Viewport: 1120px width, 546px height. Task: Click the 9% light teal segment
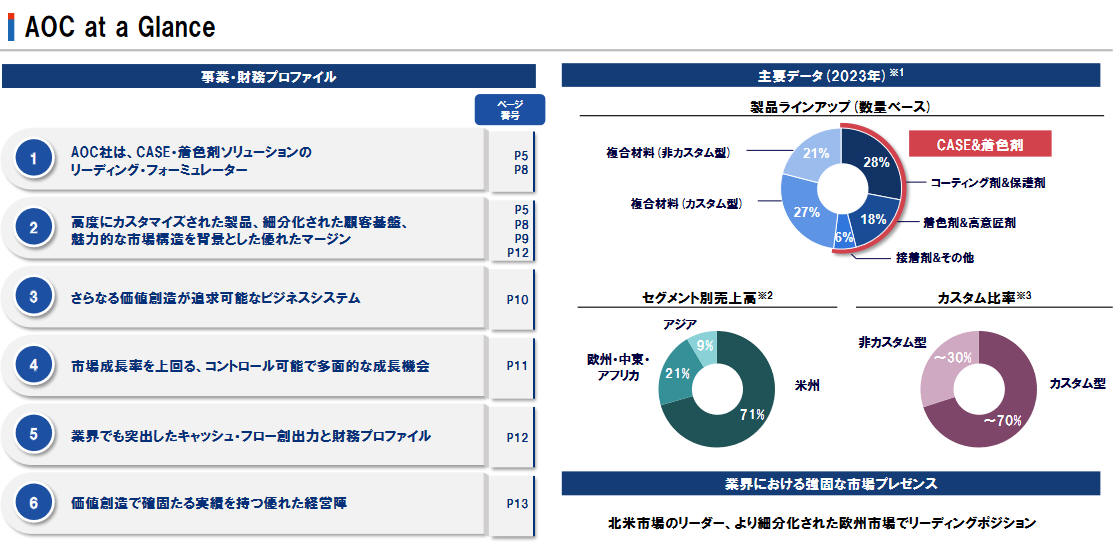[x=704, y=348]
